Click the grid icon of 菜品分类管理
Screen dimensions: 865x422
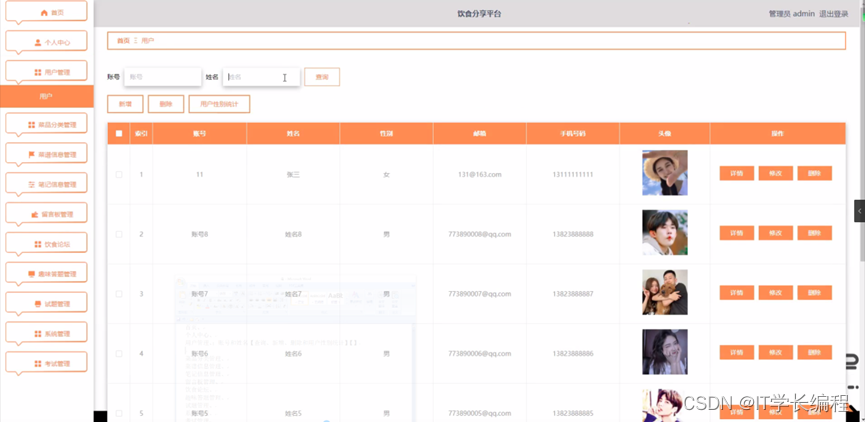31,125
